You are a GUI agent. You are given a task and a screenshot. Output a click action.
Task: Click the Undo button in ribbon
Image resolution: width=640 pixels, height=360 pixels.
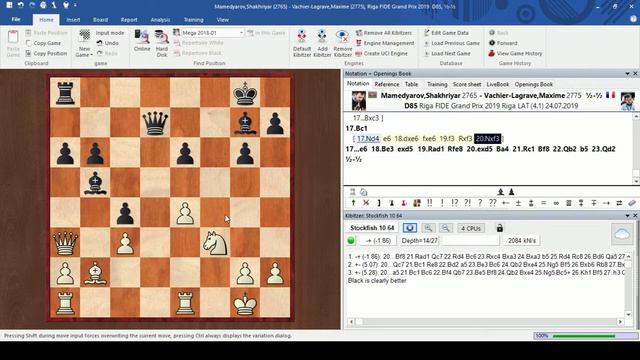(108, 43)
